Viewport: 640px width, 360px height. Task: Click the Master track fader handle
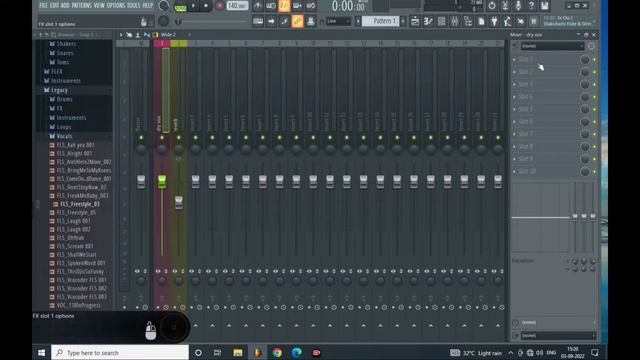141,182
